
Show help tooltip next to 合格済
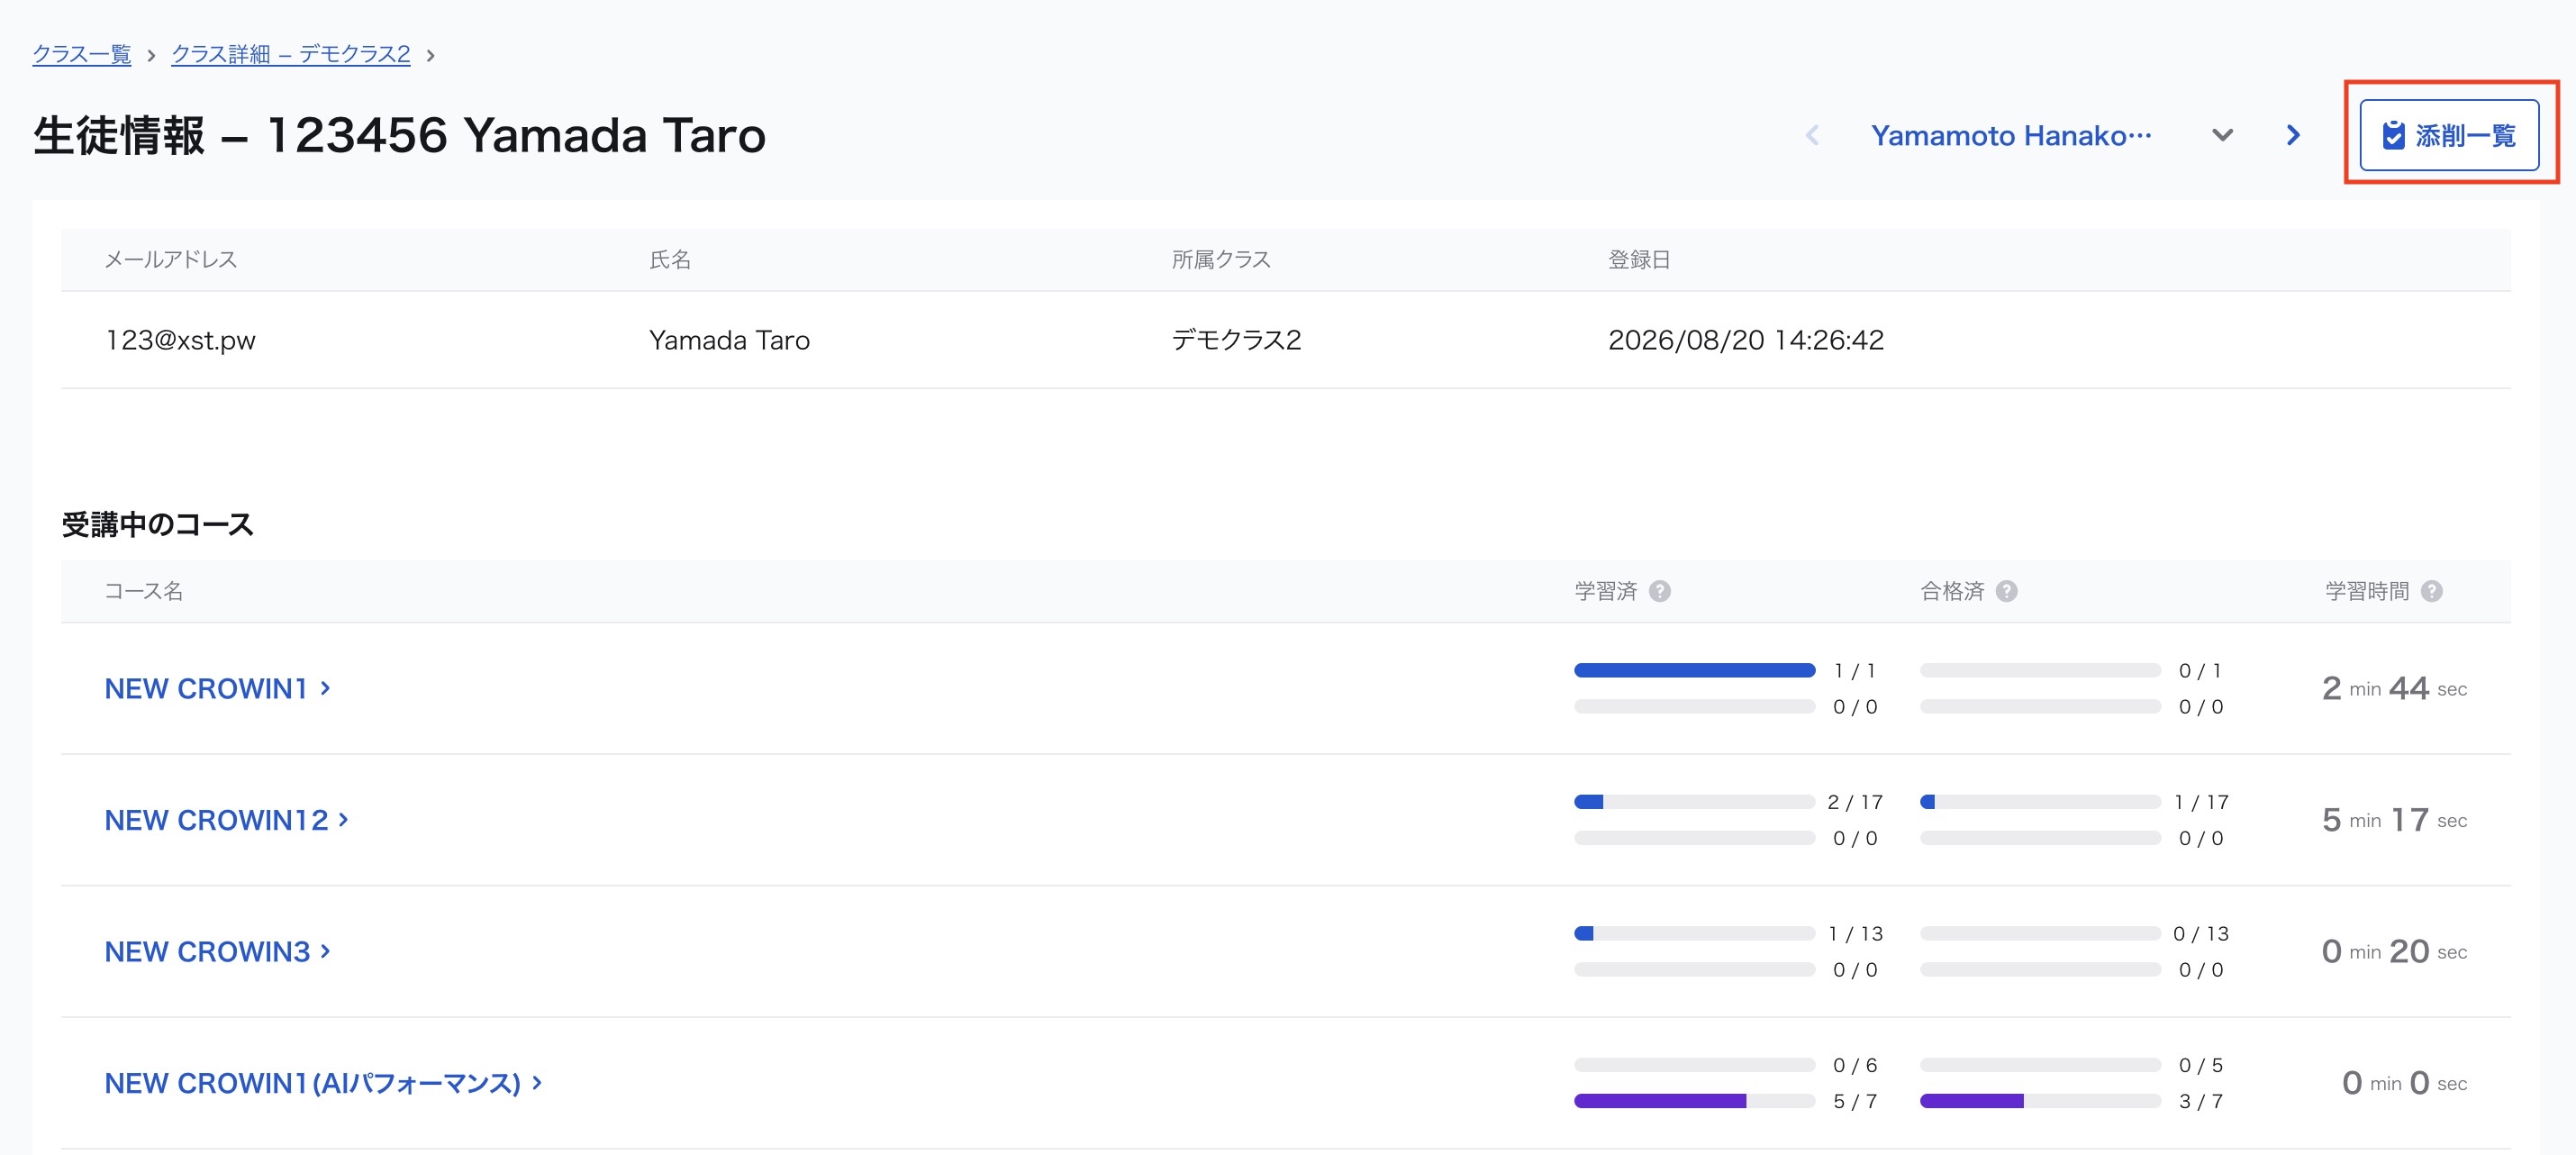coord(2006,591)
